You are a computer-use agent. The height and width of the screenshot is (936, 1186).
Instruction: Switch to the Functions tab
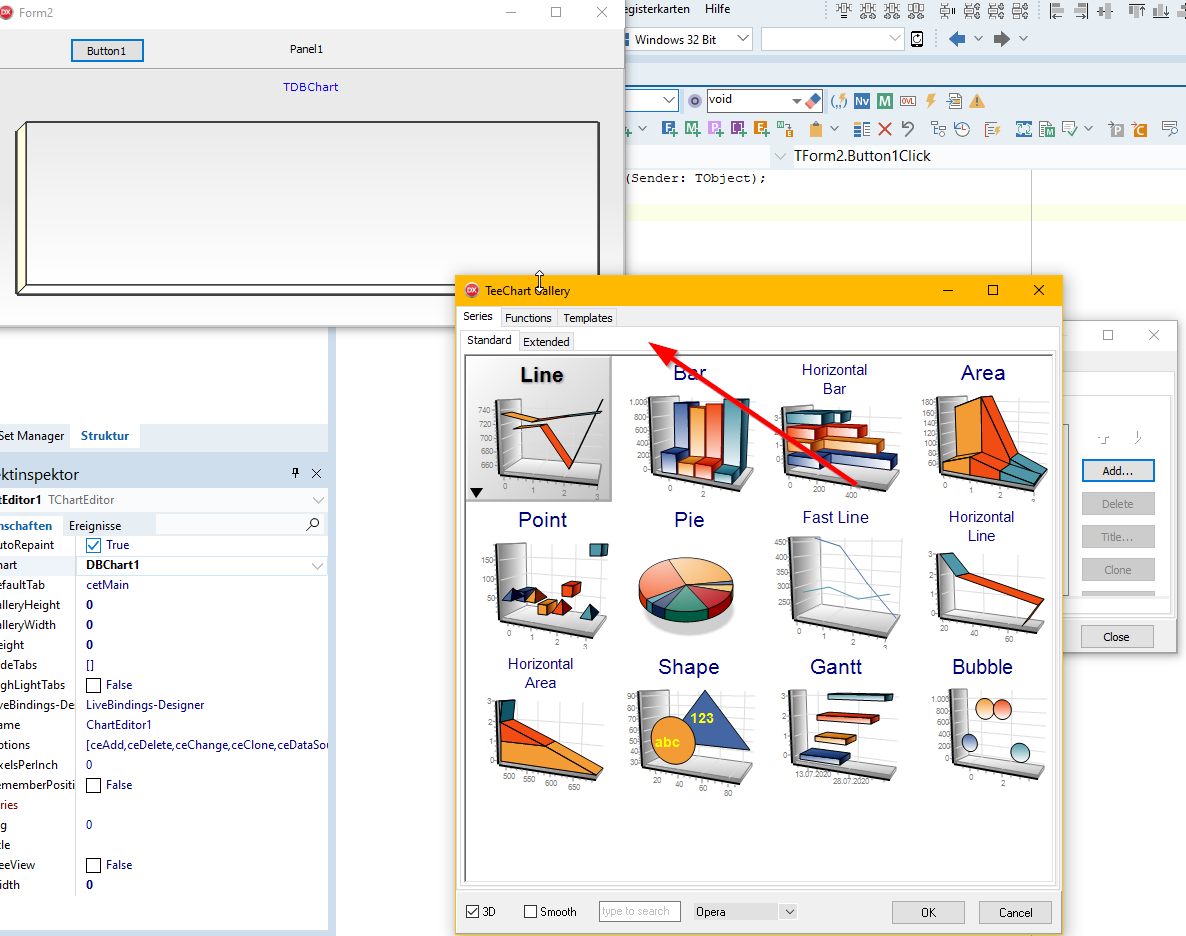(528, 318)
